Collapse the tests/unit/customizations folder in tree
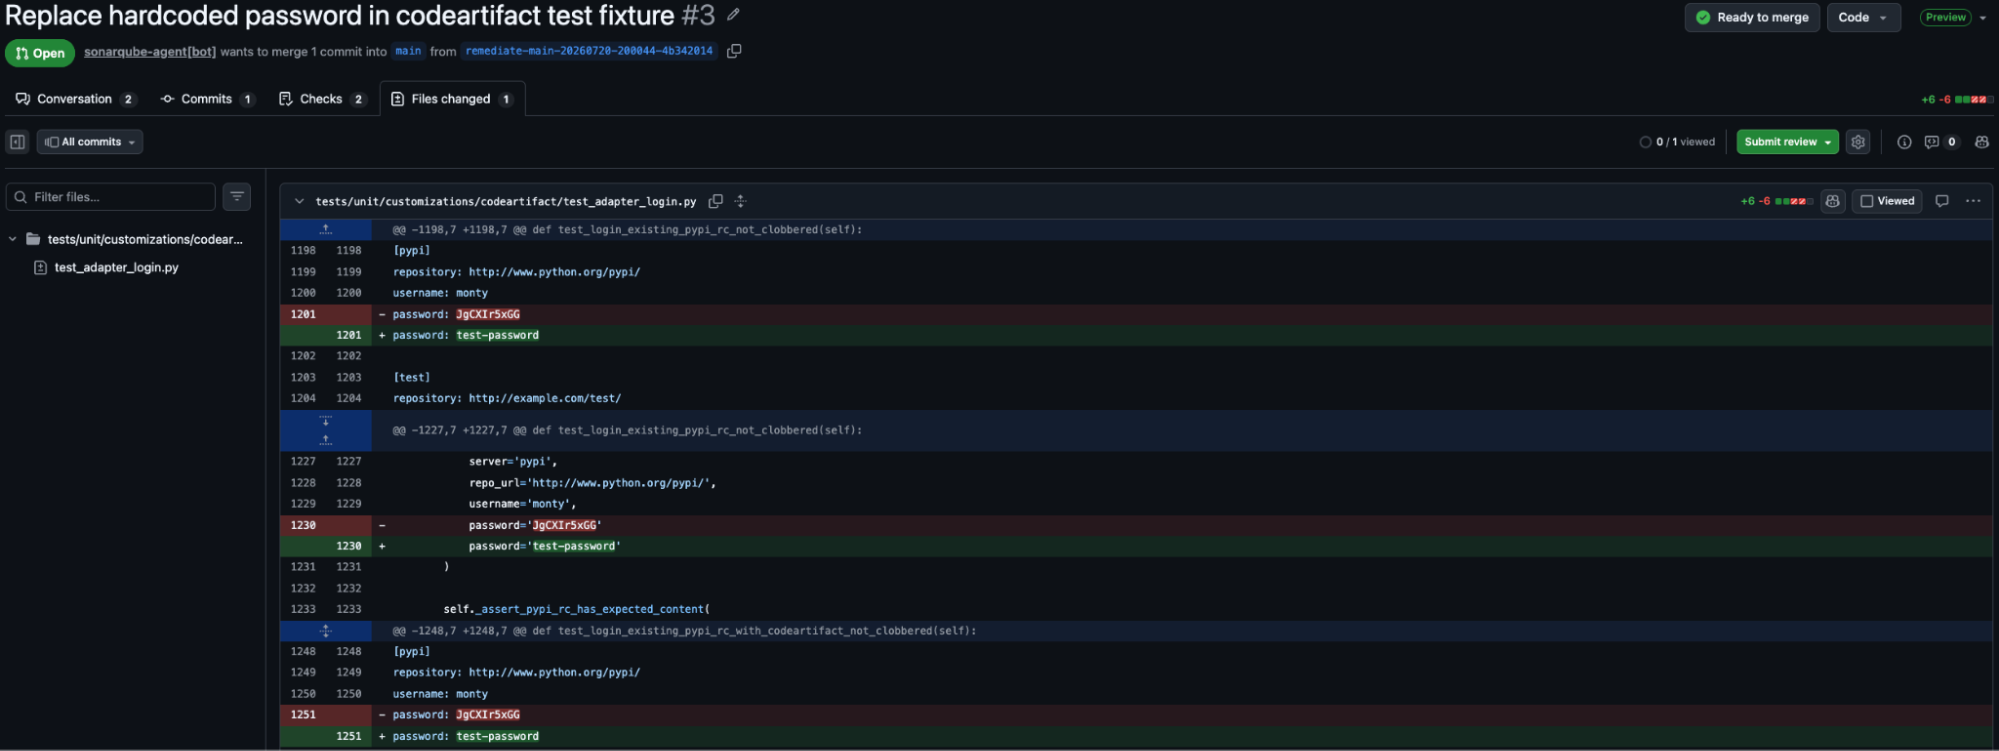This screenshot has height=751, width=1999. 12,239
